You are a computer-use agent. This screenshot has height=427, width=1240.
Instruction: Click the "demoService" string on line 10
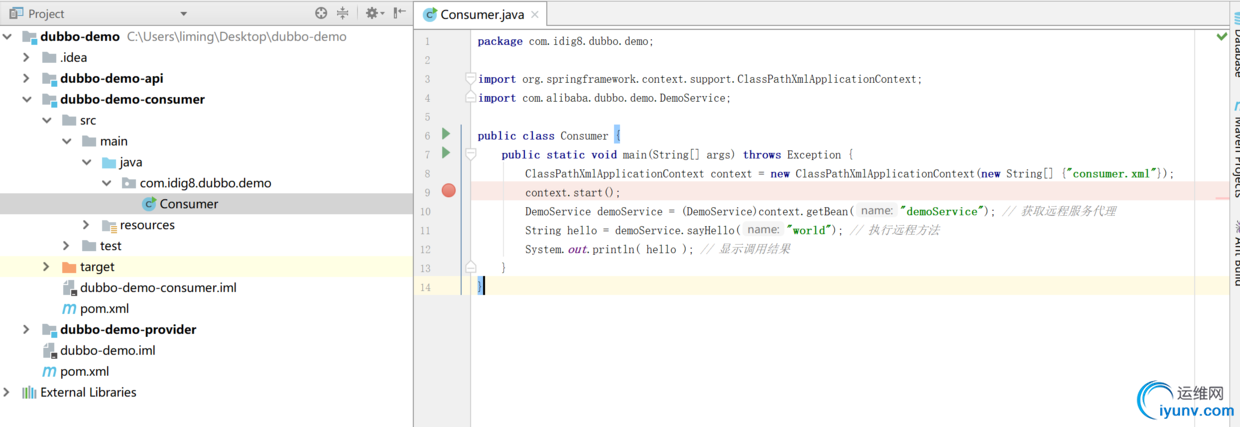940,211
